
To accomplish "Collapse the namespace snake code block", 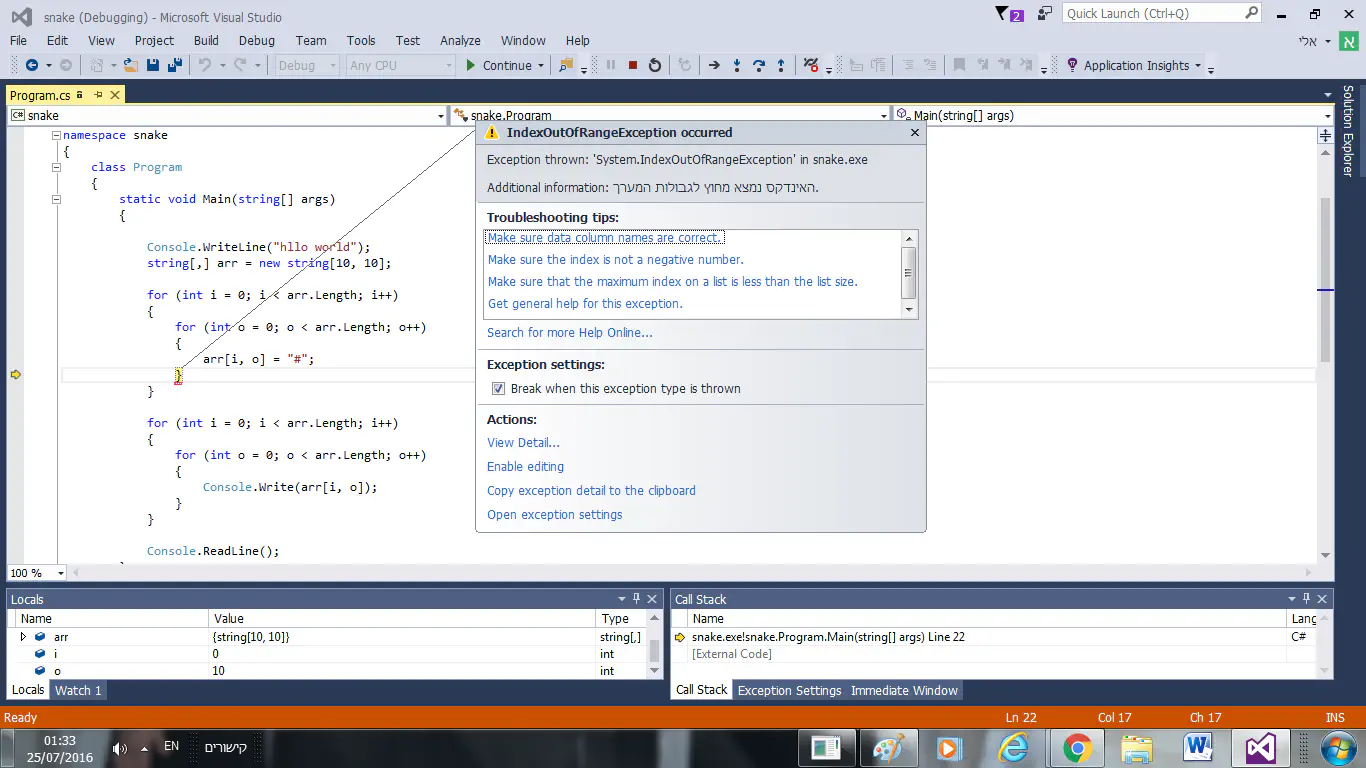I will point(57,135).
